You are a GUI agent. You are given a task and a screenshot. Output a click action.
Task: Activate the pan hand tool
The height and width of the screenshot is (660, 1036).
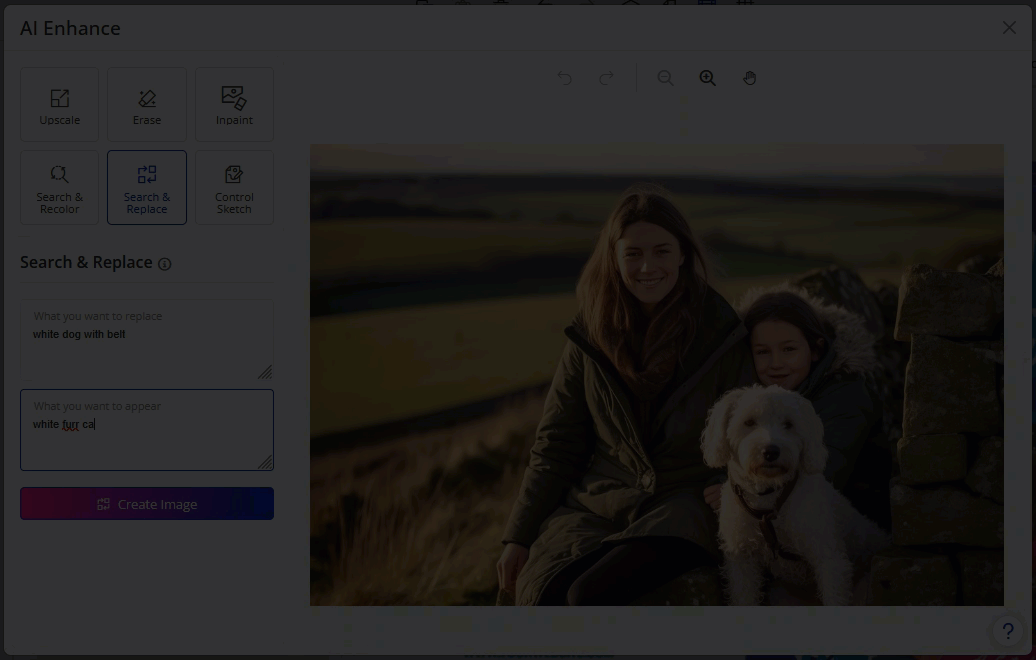[749, 78]
